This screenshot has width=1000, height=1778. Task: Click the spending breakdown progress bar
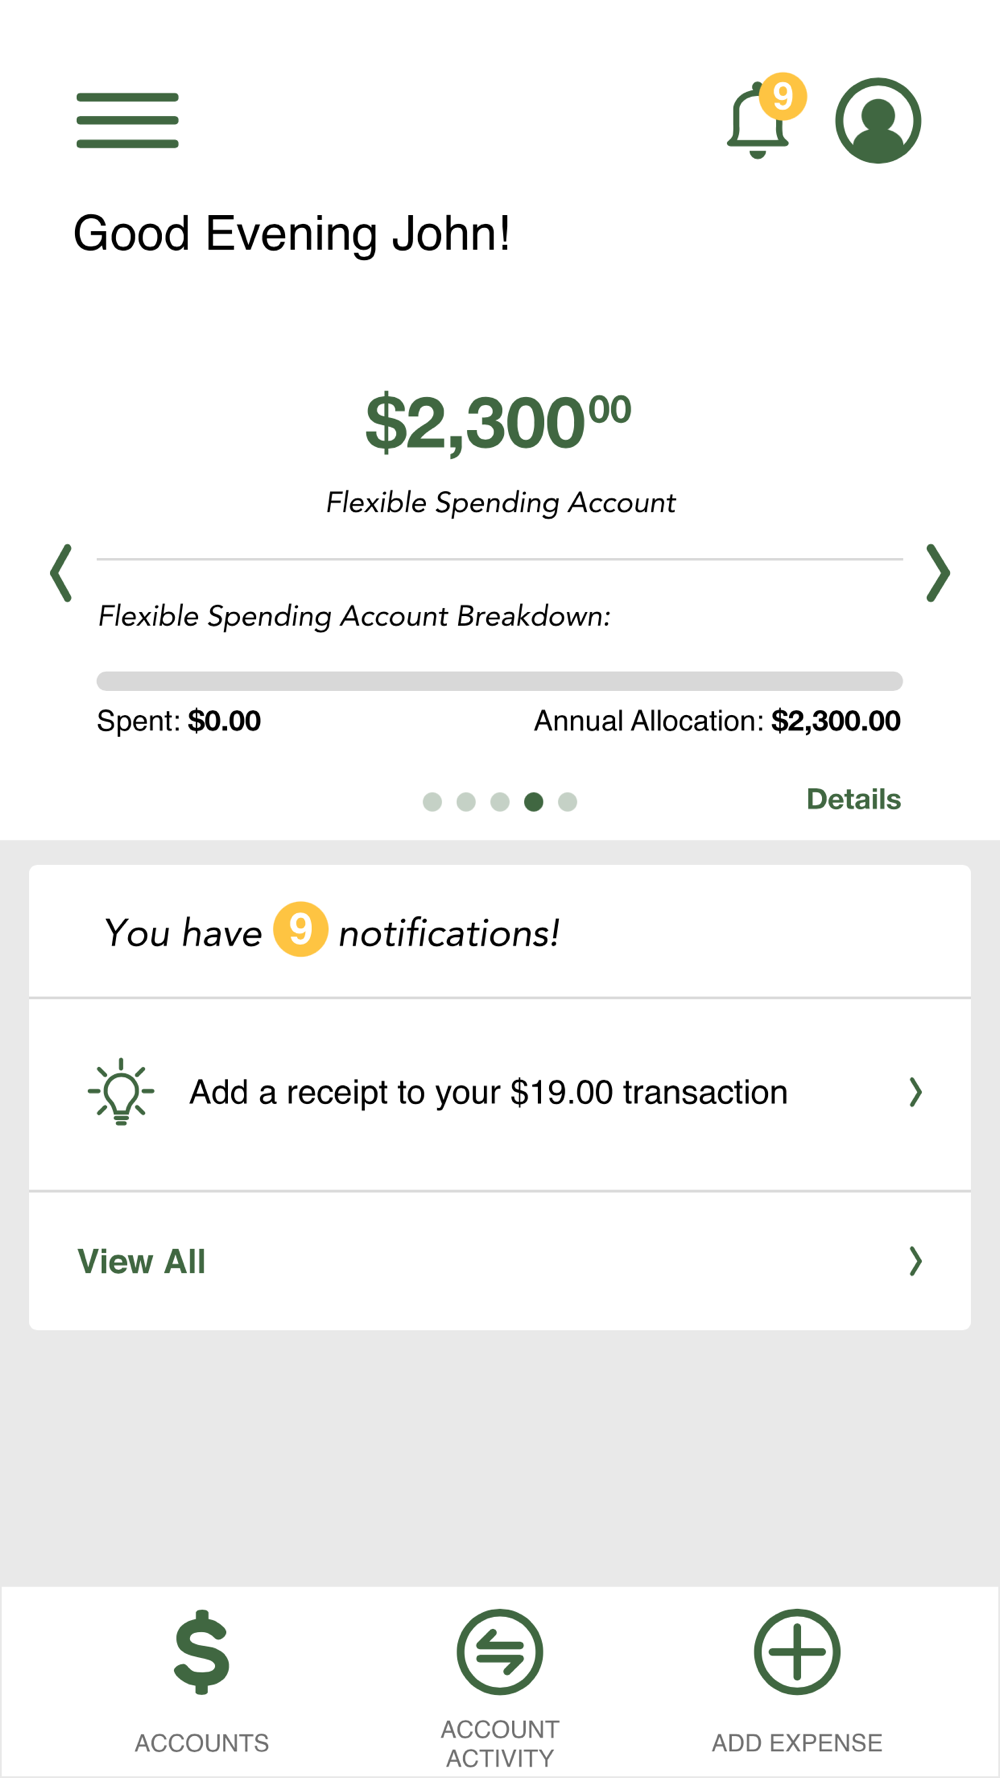tap(499, 681)
